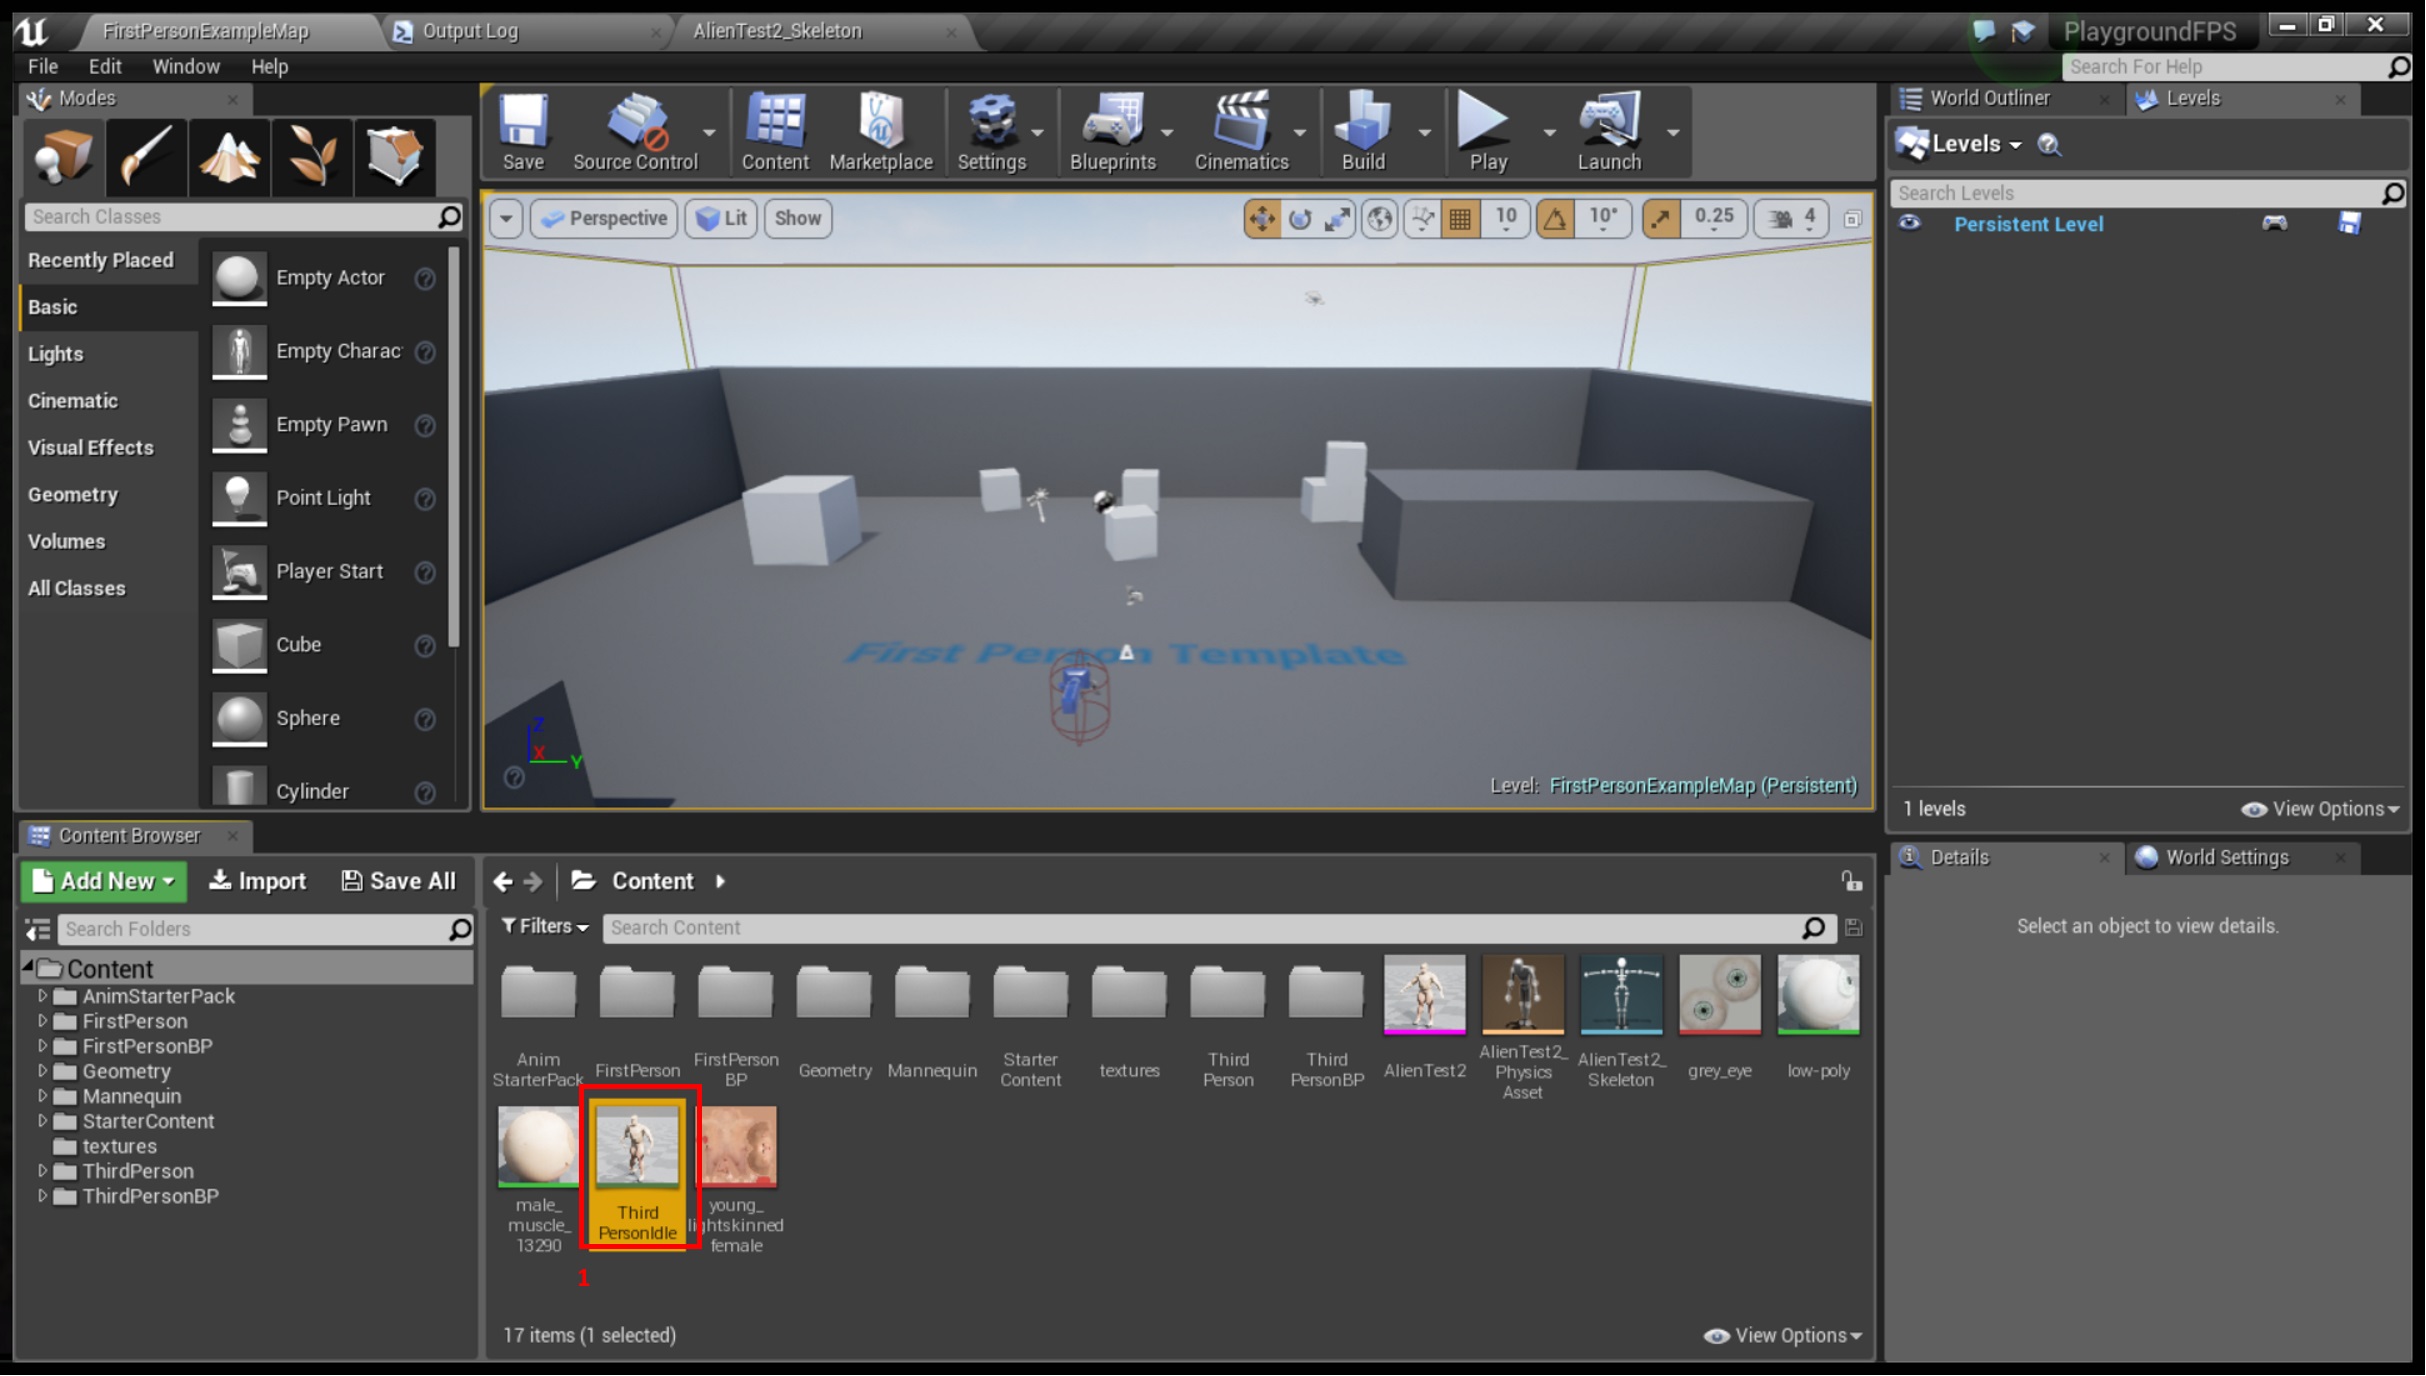
Task: Click the Persistent Level gamepad blueprint icon
Action: pos(2274,223)
